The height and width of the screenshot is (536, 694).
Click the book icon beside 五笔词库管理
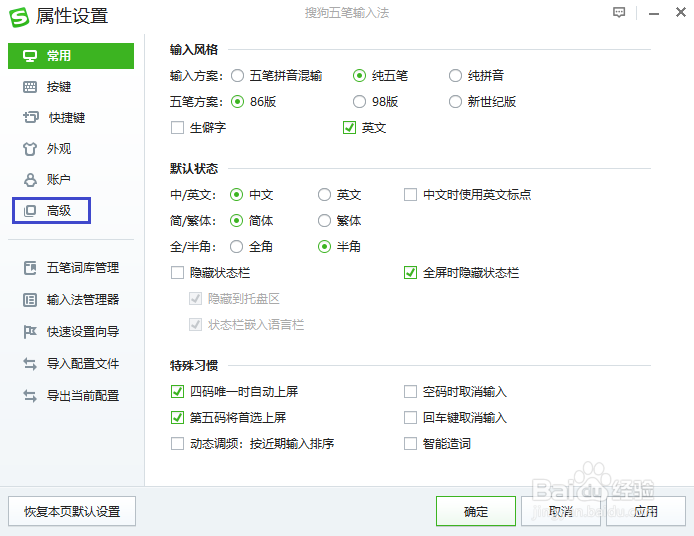(30, 268)
